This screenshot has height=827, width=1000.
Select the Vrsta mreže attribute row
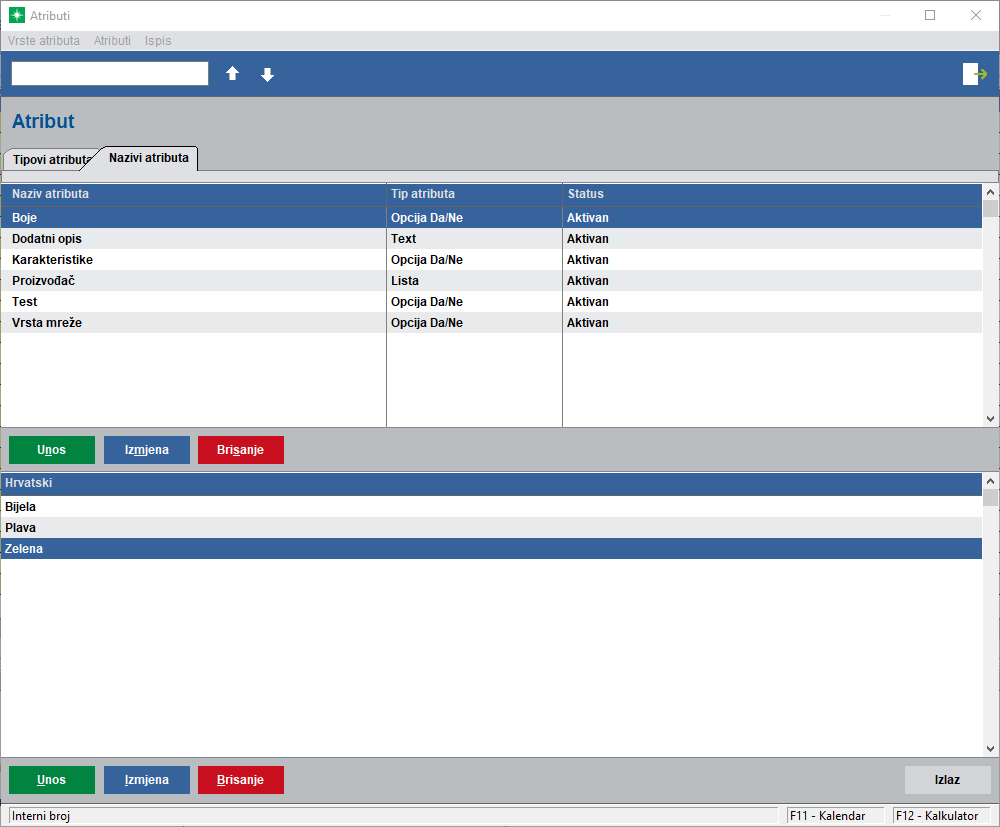[x=47, y=323]
